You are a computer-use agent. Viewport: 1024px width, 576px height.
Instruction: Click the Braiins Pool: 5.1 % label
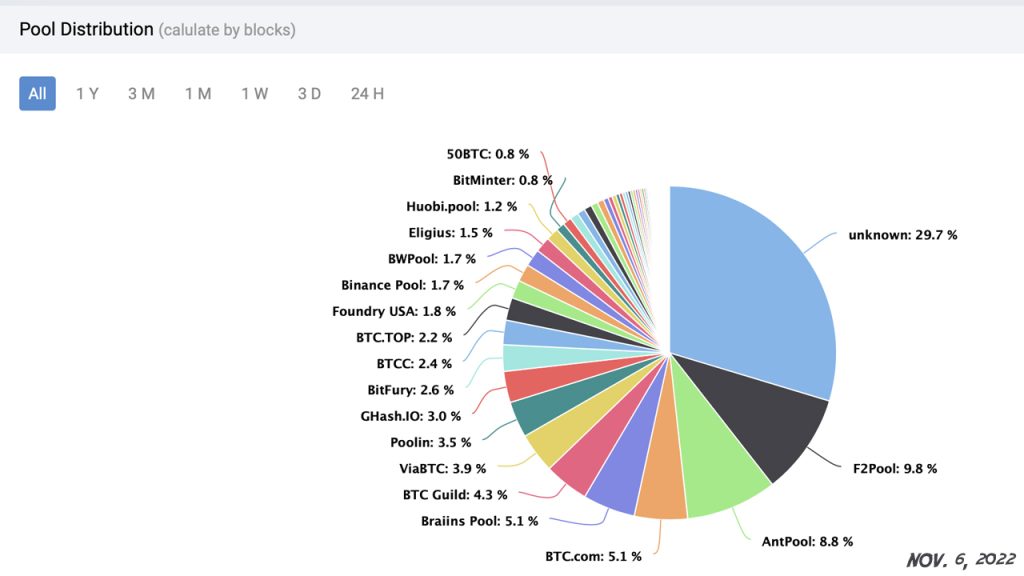pyautogui.click(x=477, y=520)
